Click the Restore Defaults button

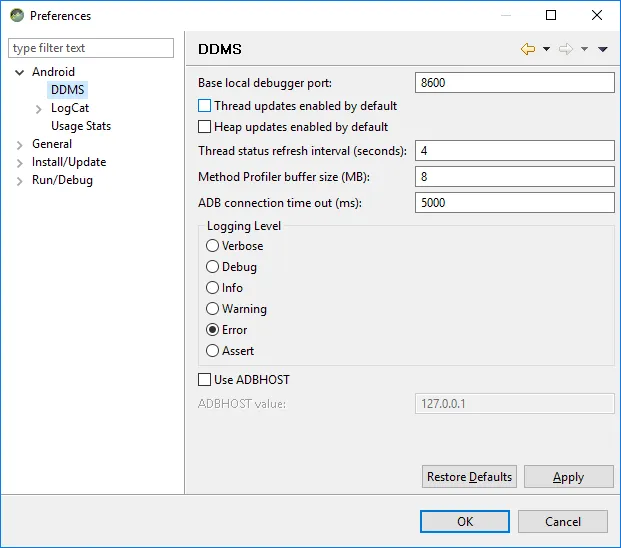(x=469, y=476)
